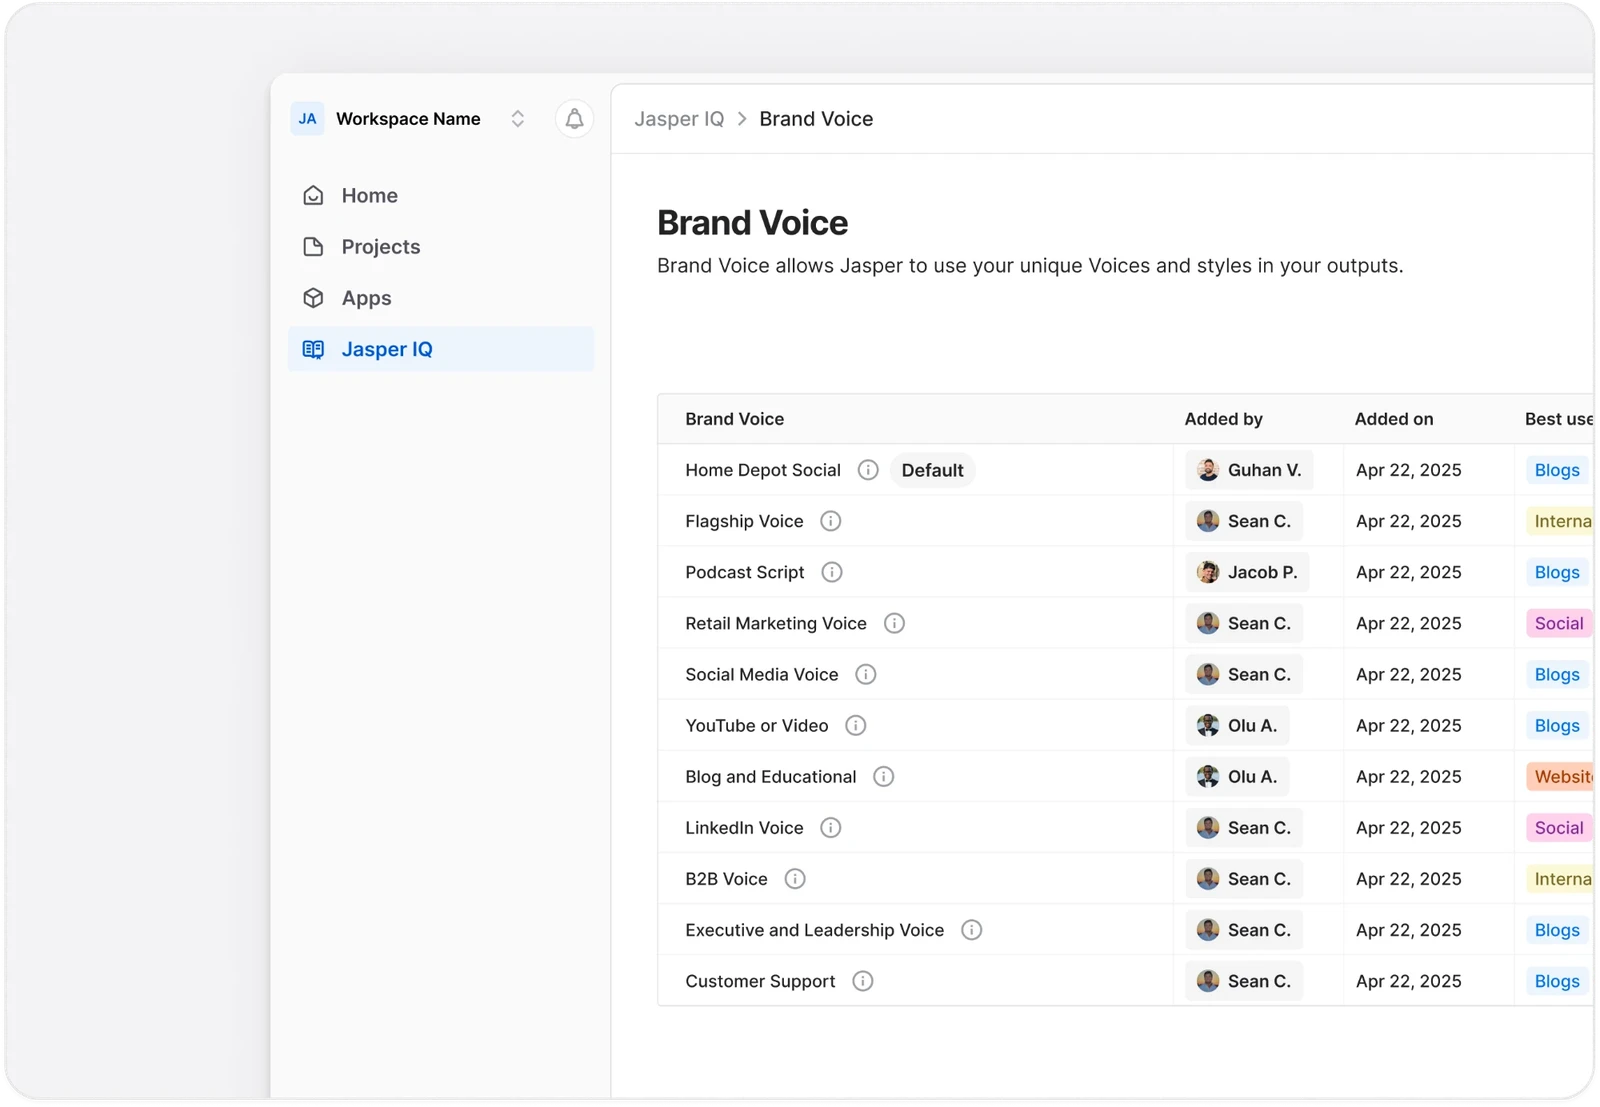Screen dimensions: 1600x1107
Task: Sort by Added on column header
Action: 1394,419
